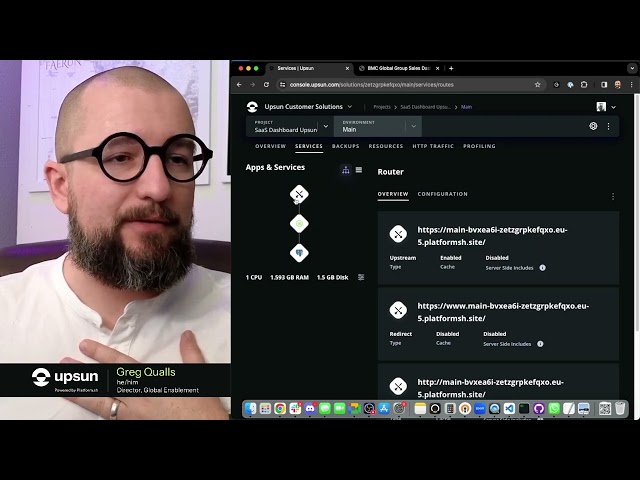Open Trash in the Dock
The width and height of the screenshot is (640, 480).
pyautogui.click(x=620, y=409)
